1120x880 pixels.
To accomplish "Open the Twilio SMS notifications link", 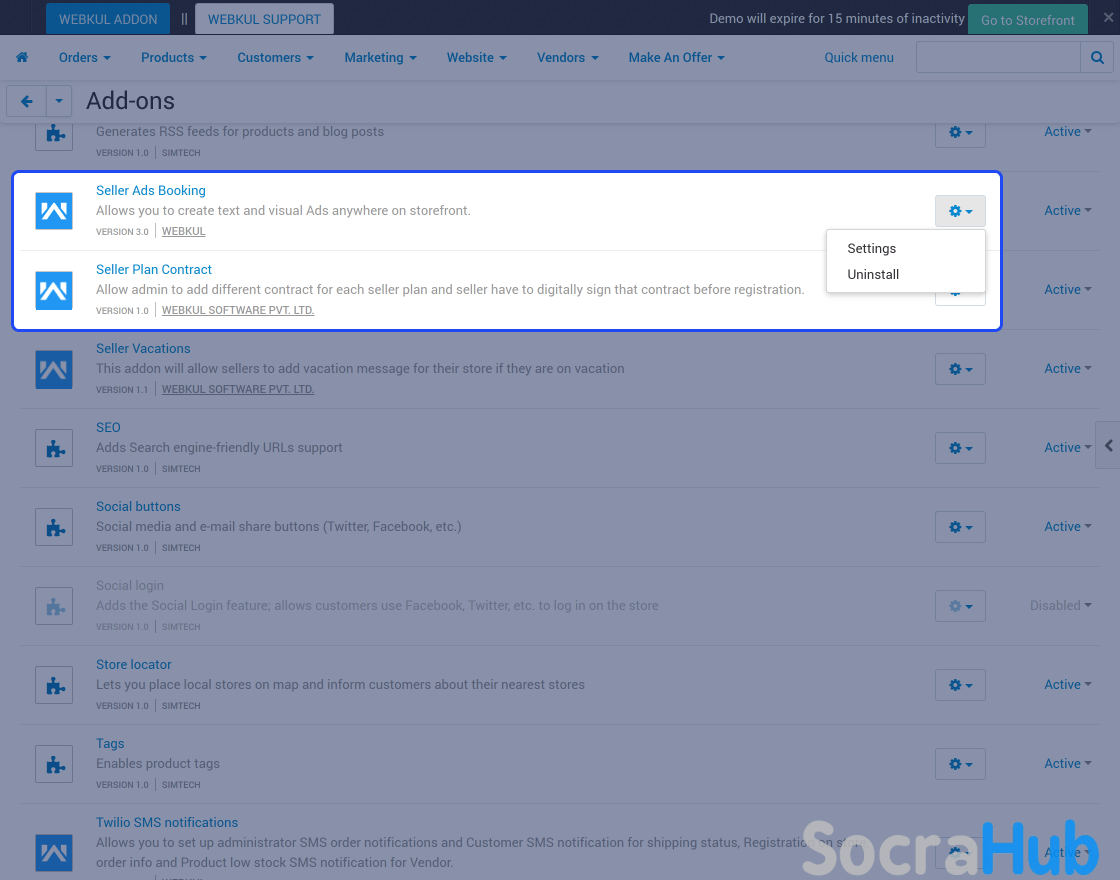I will pos(166,823).
